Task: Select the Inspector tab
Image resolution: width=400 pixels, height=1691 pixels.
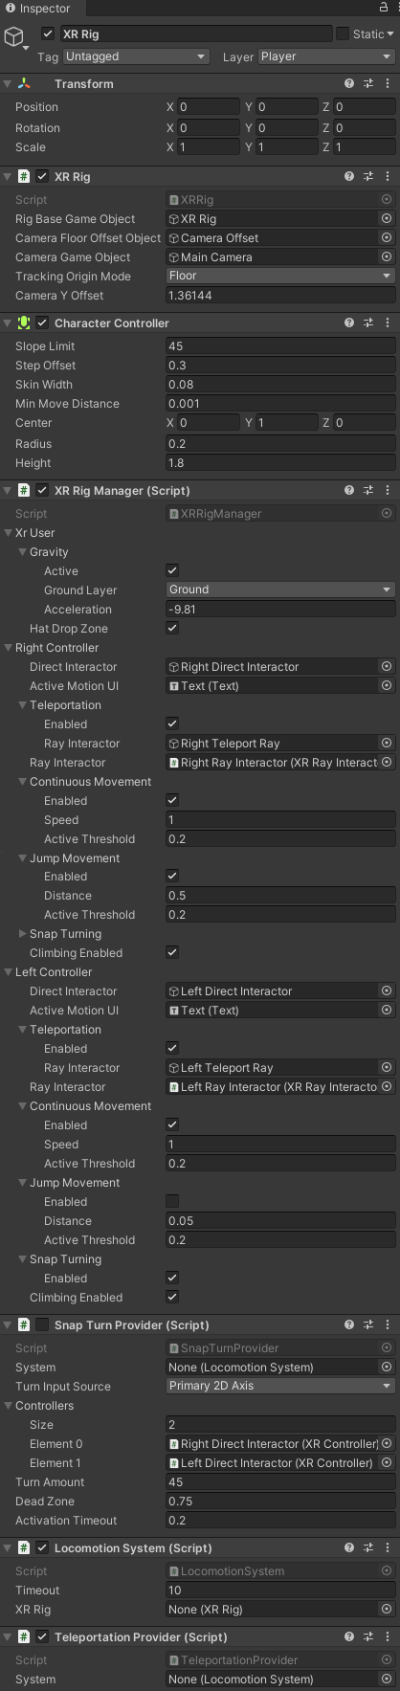Action: tap(38, 8)
